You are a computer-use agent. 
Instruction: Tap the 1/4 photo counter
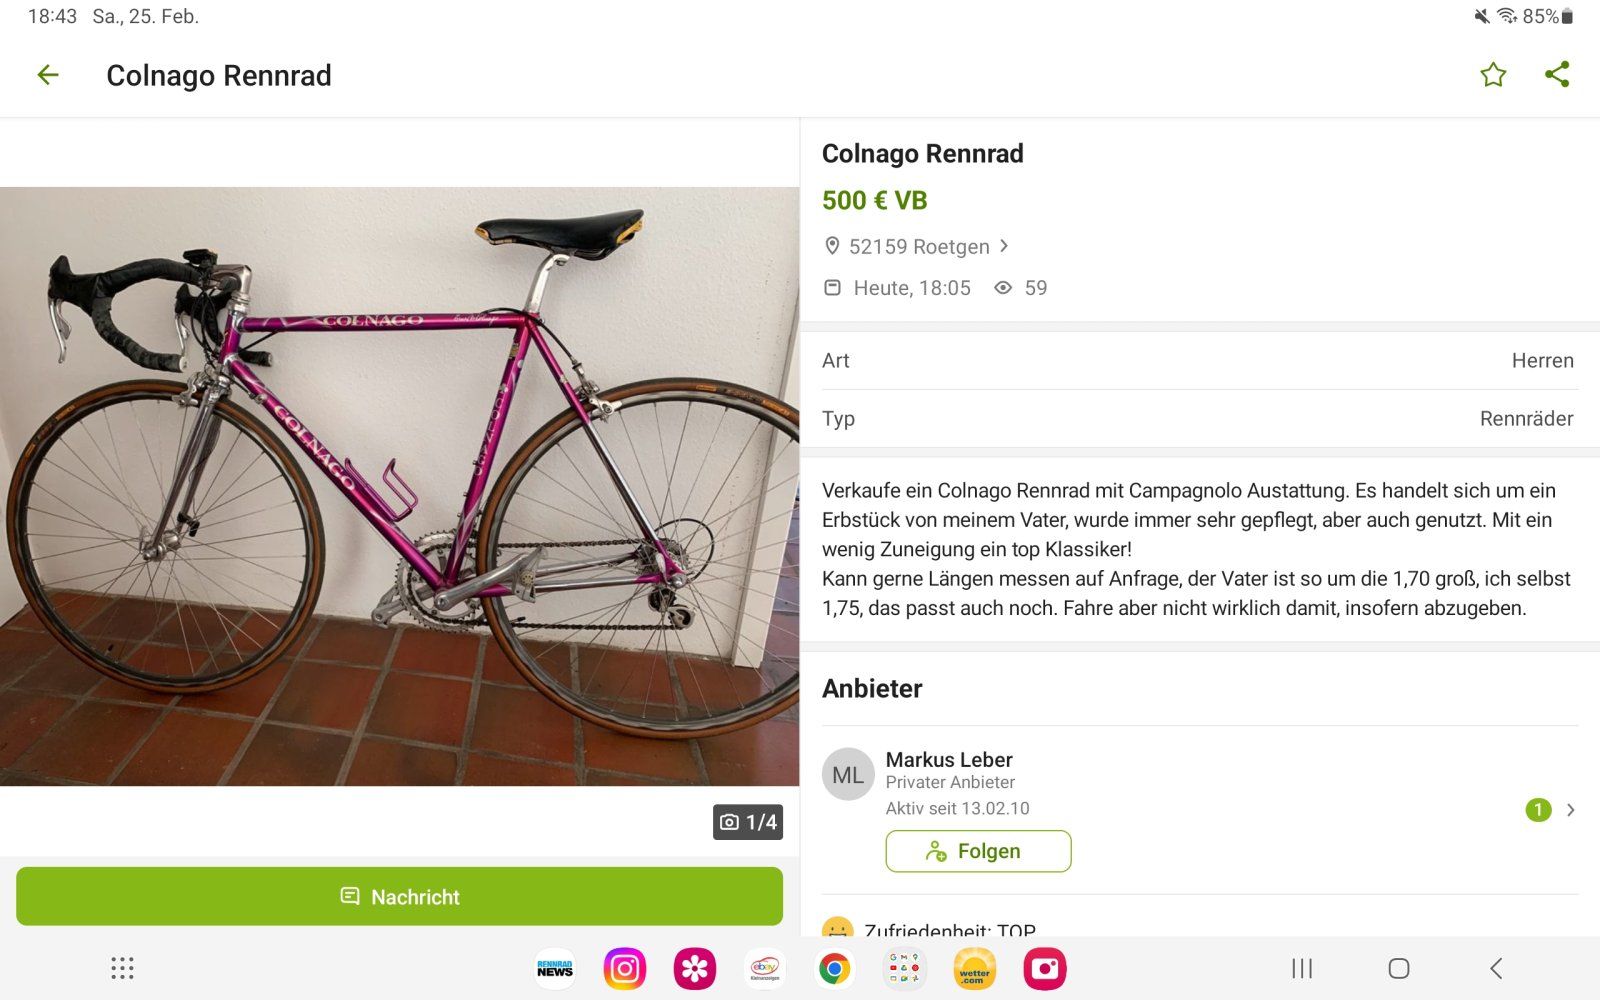click(x=748, y=822)
